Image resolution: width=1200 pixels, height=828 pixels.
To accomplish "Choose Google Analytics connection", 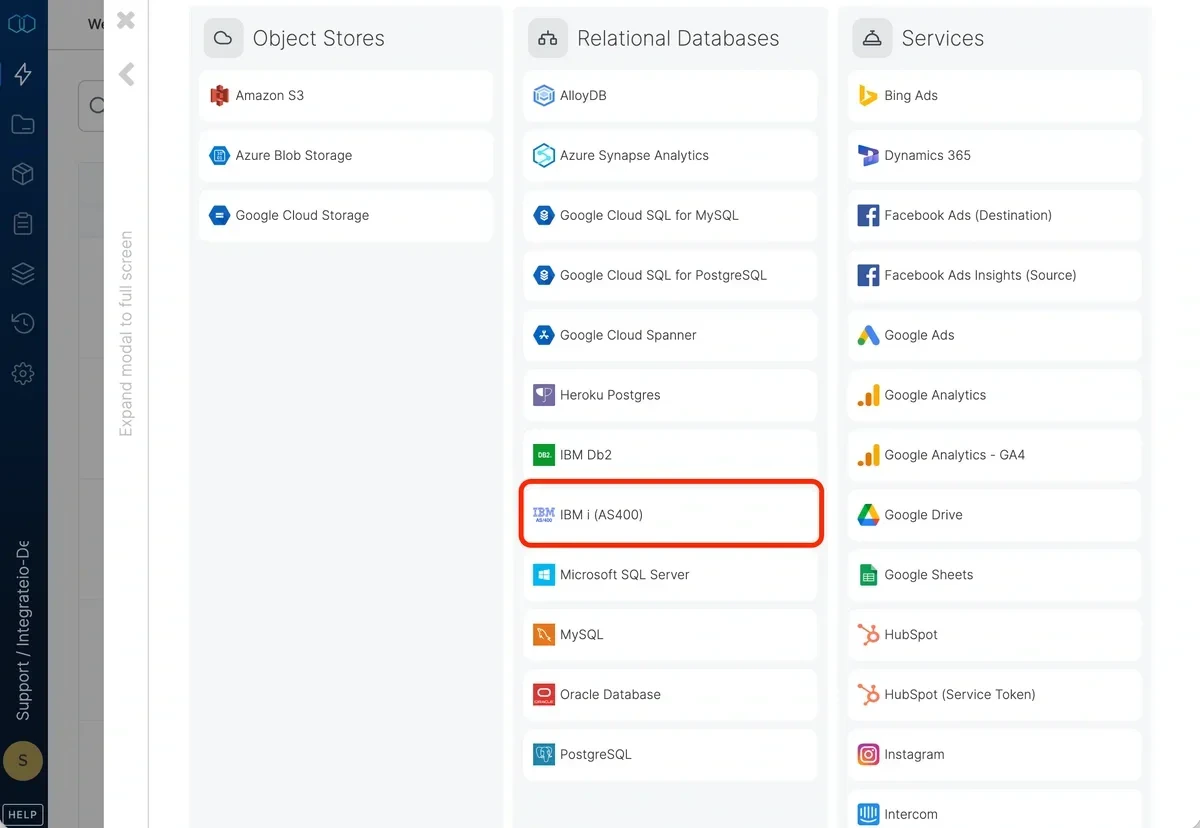I will pos(995,395).
